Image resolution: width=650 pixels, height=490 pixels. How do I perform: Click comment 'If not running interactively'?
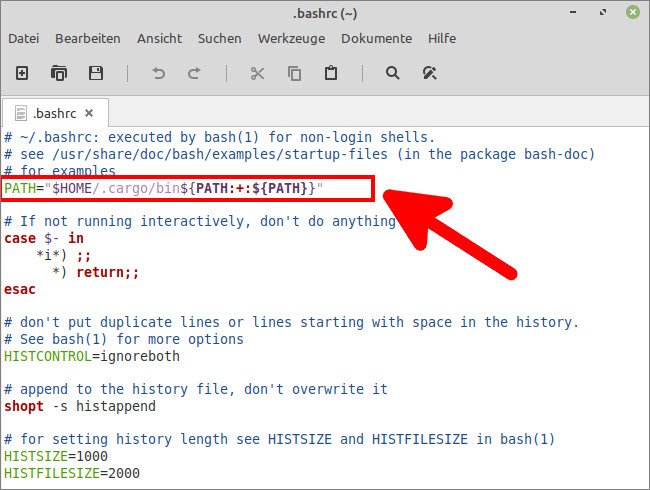point(200,221)
